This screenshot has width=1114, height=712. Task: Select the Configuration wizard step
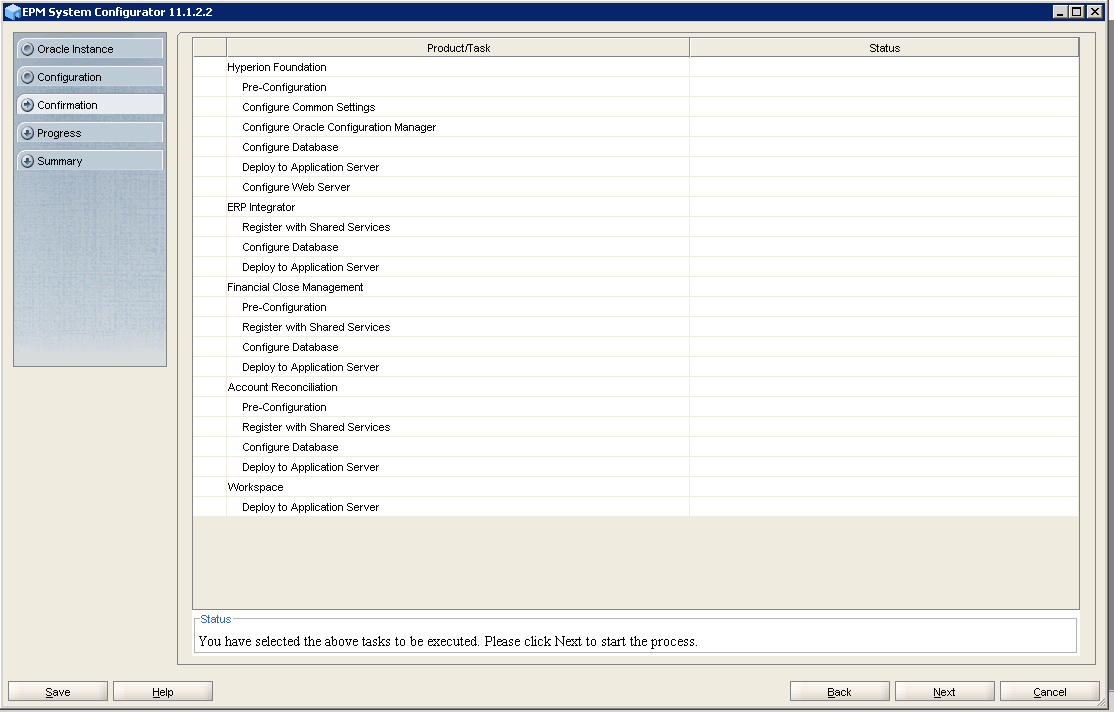point(90,77)
